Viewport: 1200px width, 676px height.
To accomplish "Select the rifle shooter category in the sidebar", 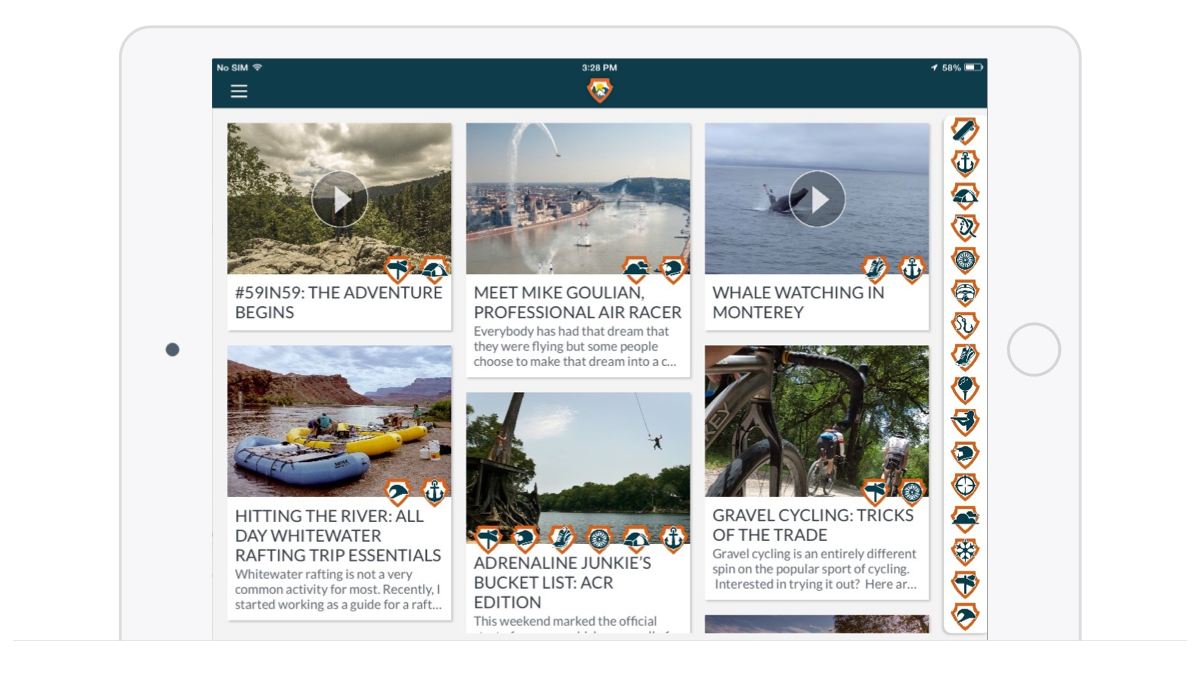I will [965, 422].
